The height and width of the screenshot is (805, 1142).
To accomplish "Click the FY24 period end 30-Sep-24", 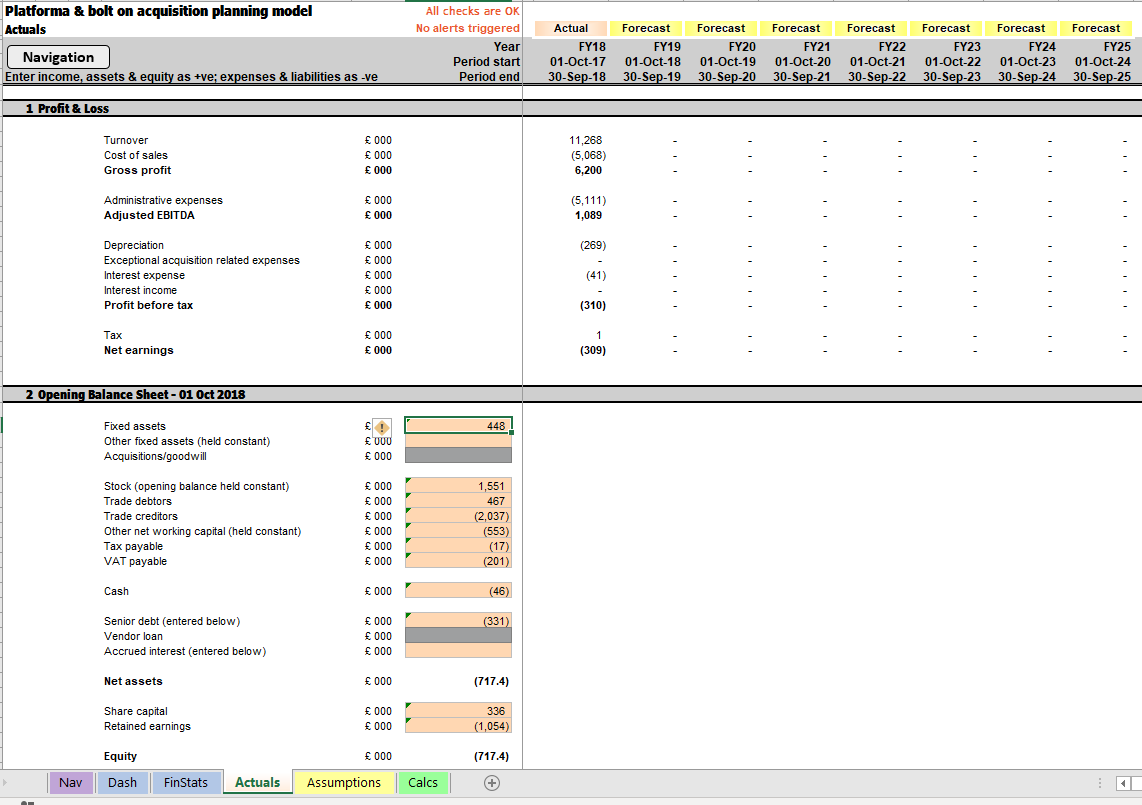I will [1027, 76].
